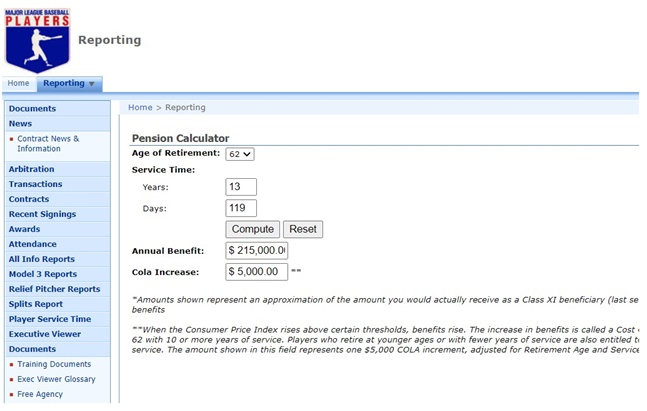Image resolution: width=647 pixels, height=411 pixels.
Task: Go to Recent Signings section
Action: 43,214
